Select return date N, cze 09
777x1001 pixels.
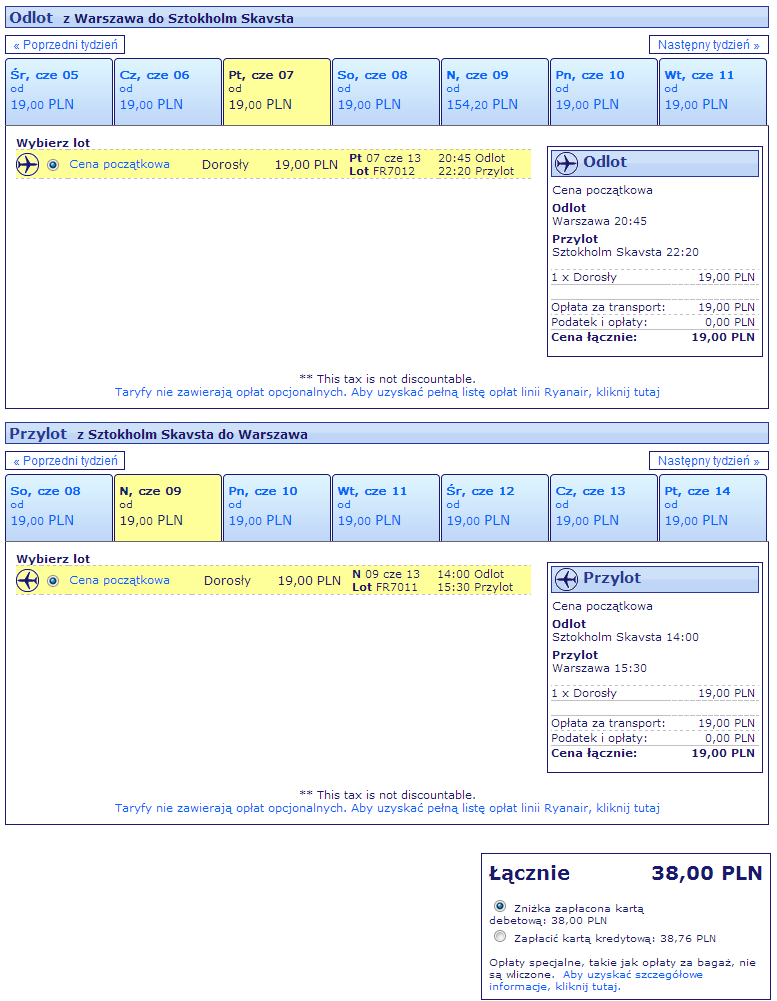[168, 508]
